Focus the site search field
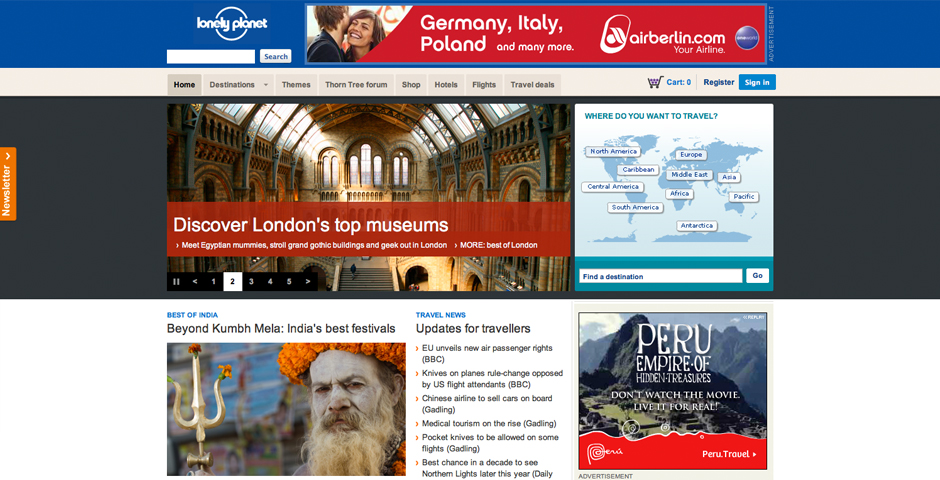 click(x=211, y=56)
